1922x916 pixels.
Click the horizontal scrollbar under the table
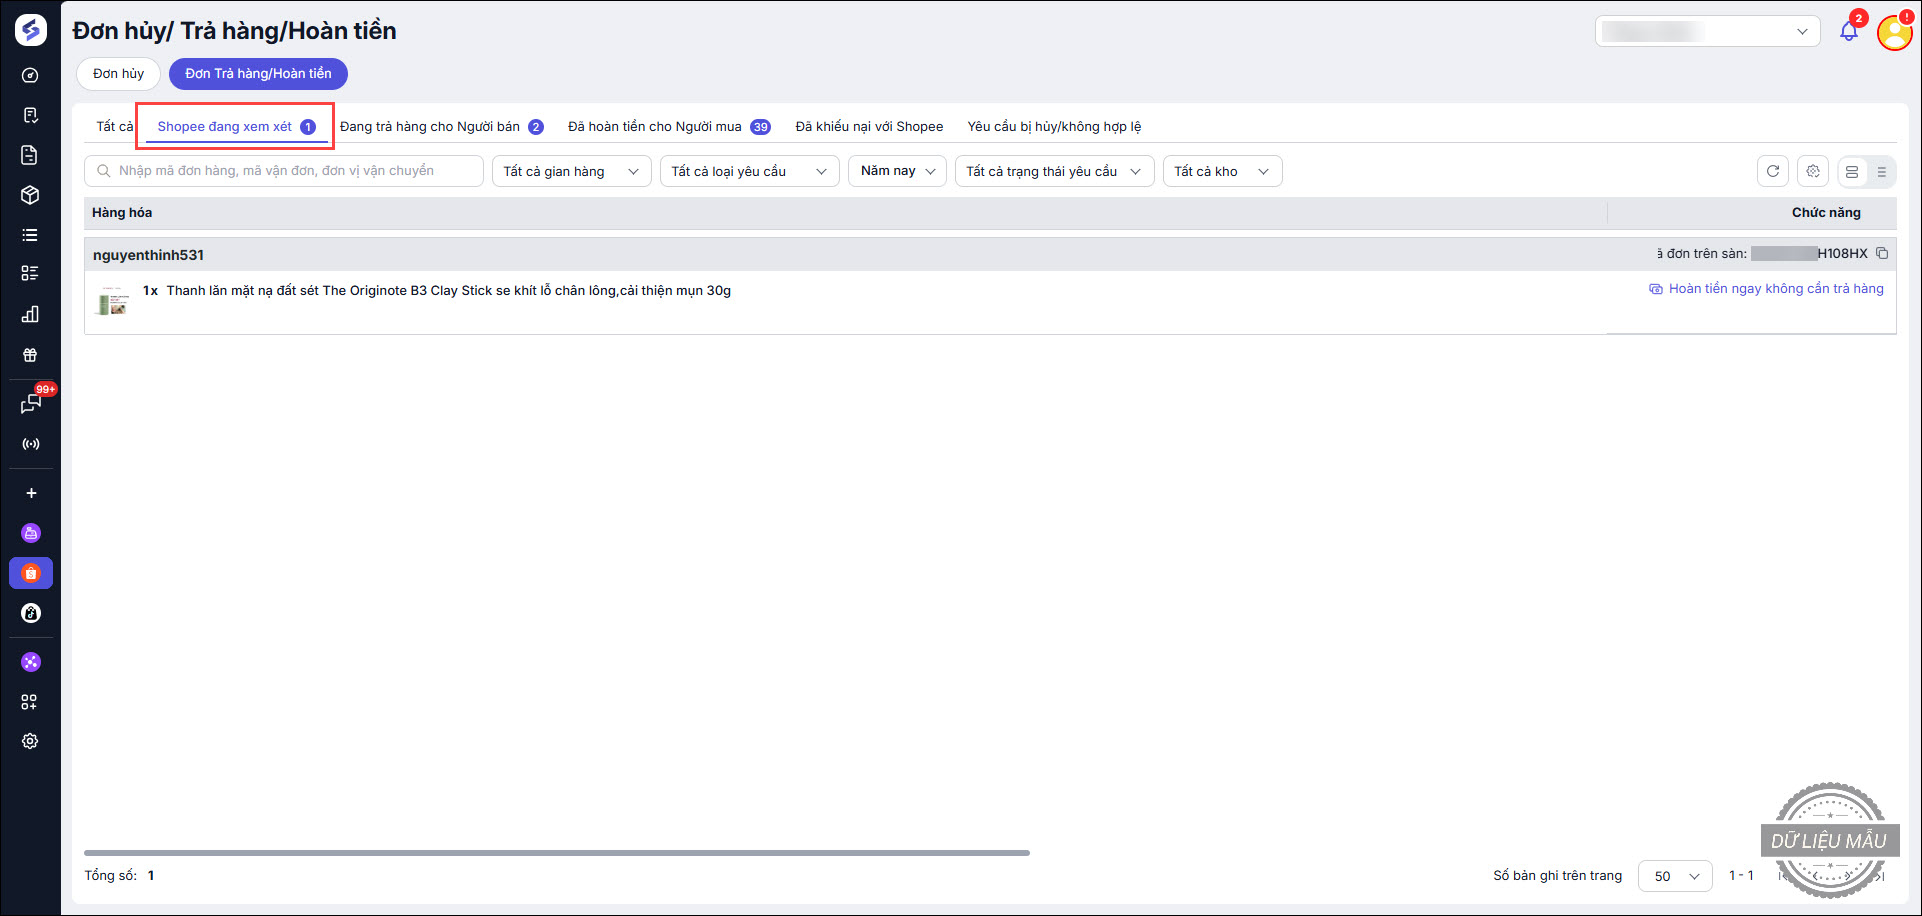[x=557, y=853]
